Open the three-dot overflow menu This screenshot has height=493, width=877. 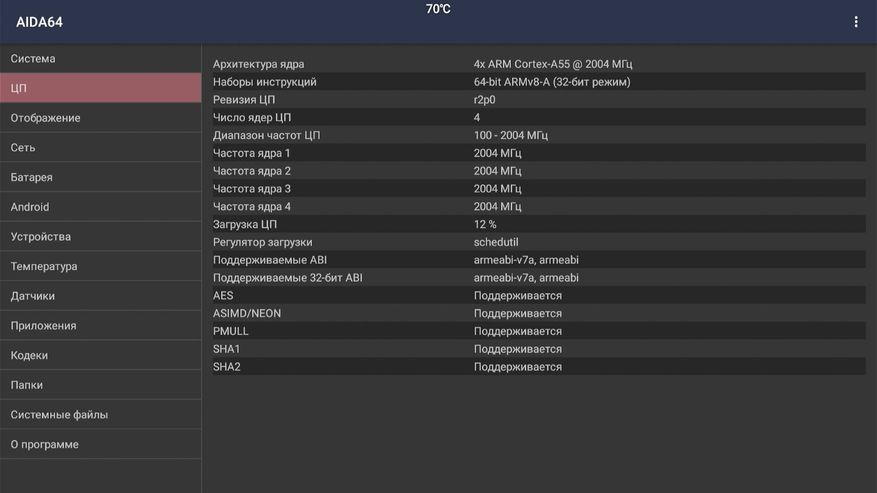click(855, 22)
